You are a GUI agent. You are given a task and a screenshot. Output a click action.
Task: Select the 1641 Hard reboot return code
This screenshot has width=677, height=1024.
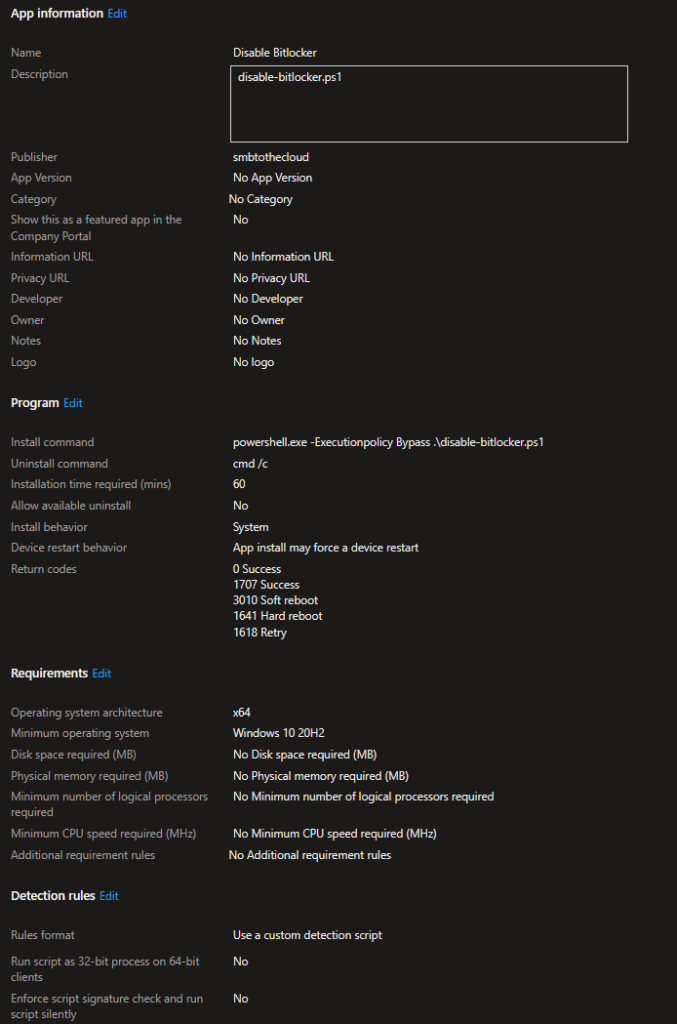tap(277, 616)
